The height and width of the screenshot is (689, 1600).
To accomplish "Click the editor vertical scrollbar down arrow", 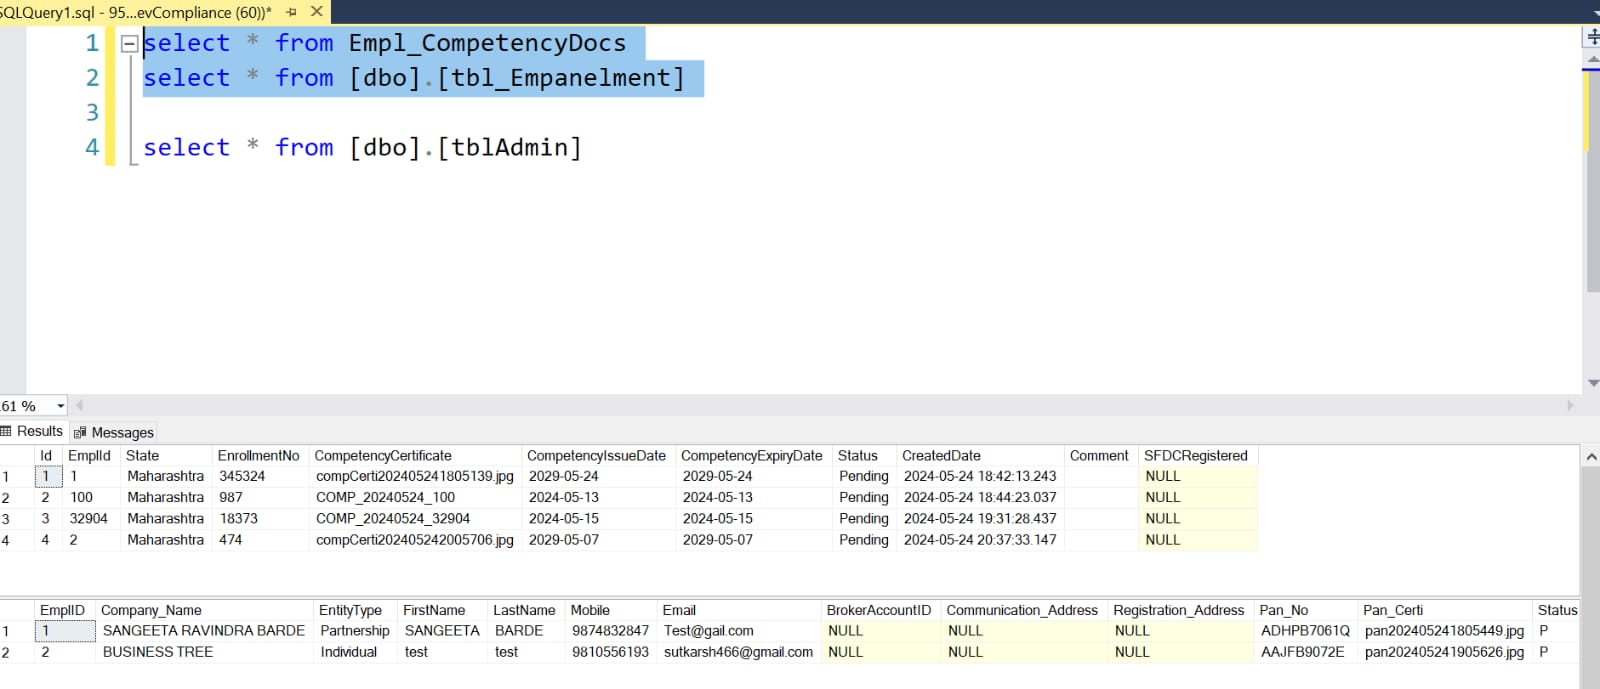I will click(1592, 383).
